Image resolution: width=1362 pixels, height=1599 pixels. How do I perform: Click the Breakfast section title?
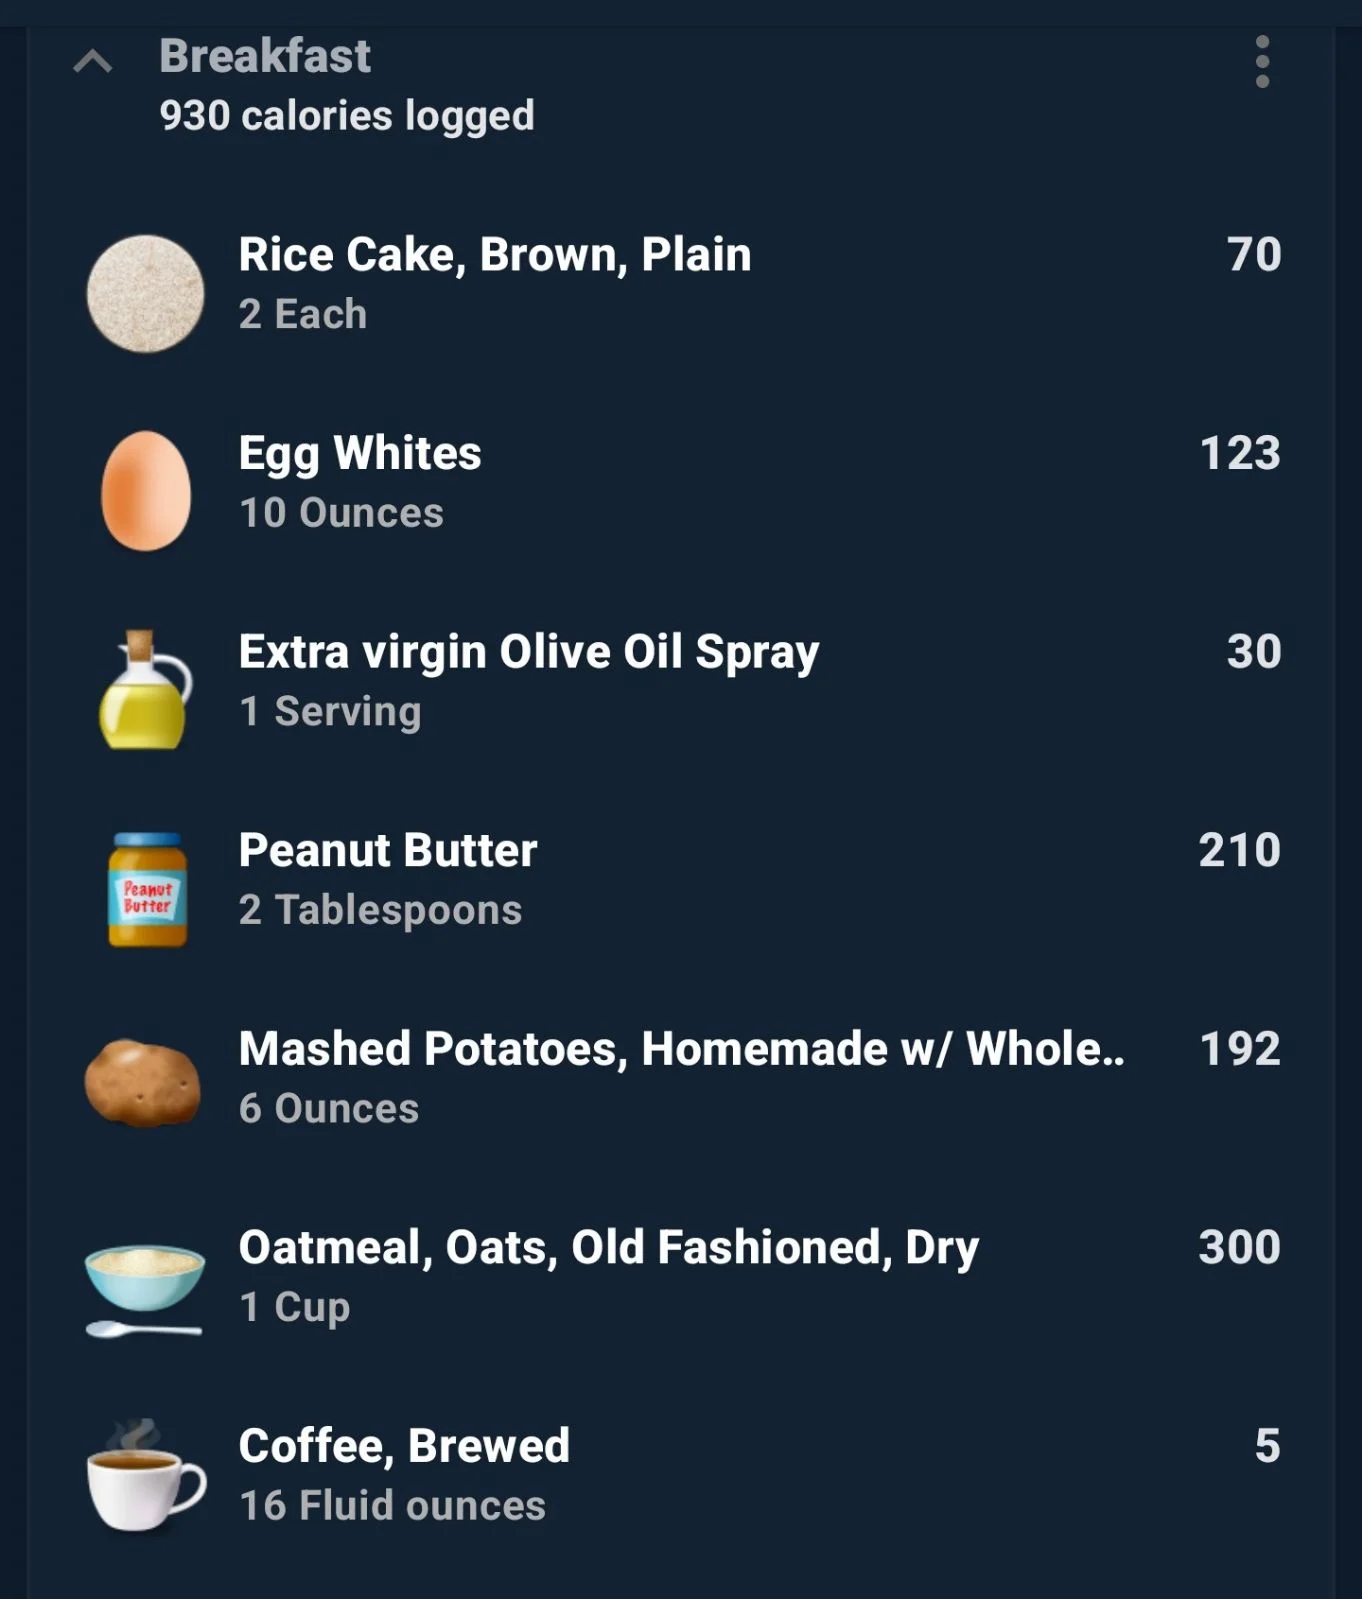point(265,56)
